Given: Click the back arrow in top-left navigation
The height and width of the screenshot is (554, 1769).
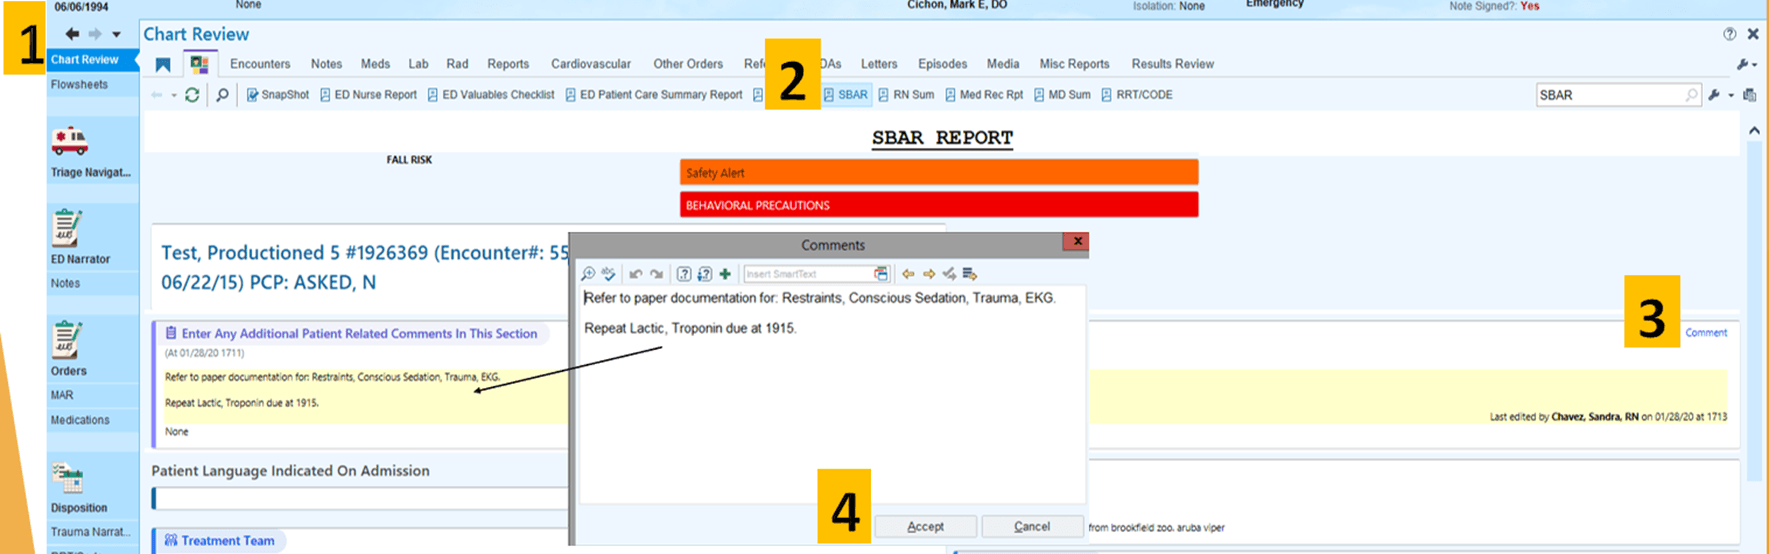Looking at the screenshot, I should [x=72, y=34].
